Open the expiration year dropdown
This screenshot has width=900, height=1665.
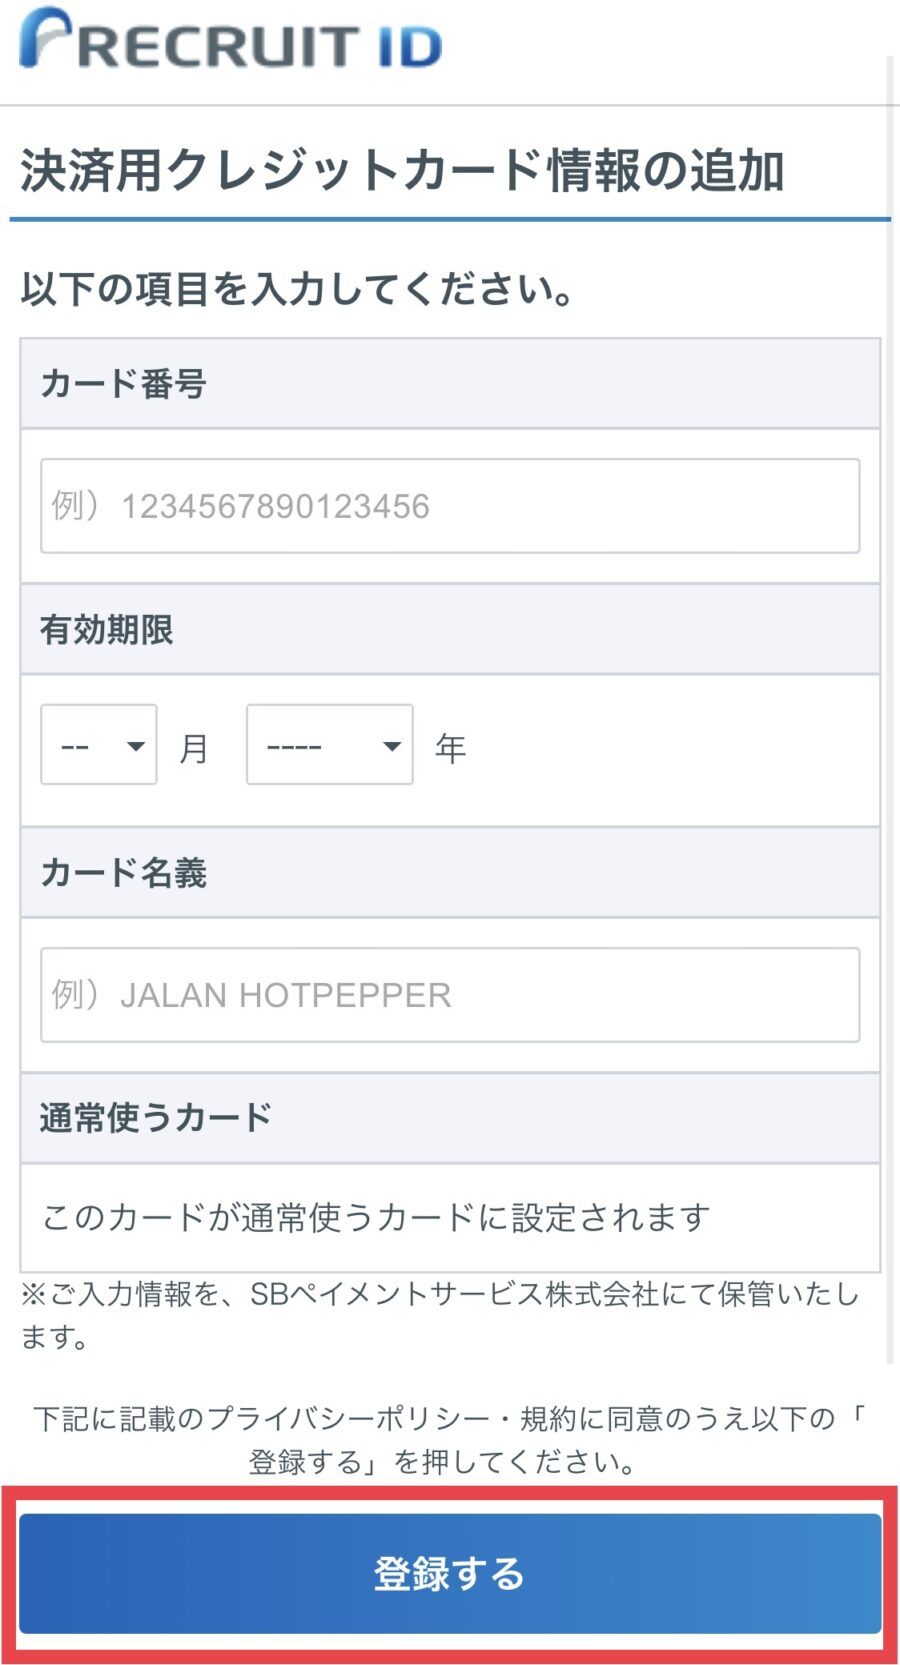coord(330,745)
